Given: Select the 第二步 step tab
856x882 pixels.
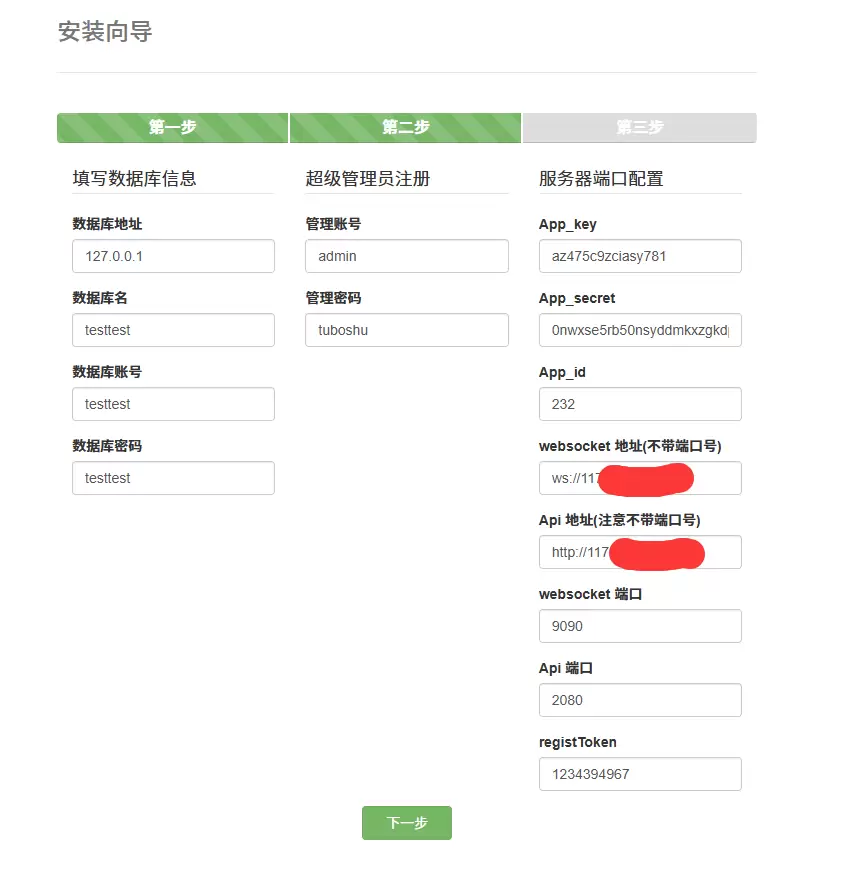Looking at the screenshot, I should click(405, 127).
